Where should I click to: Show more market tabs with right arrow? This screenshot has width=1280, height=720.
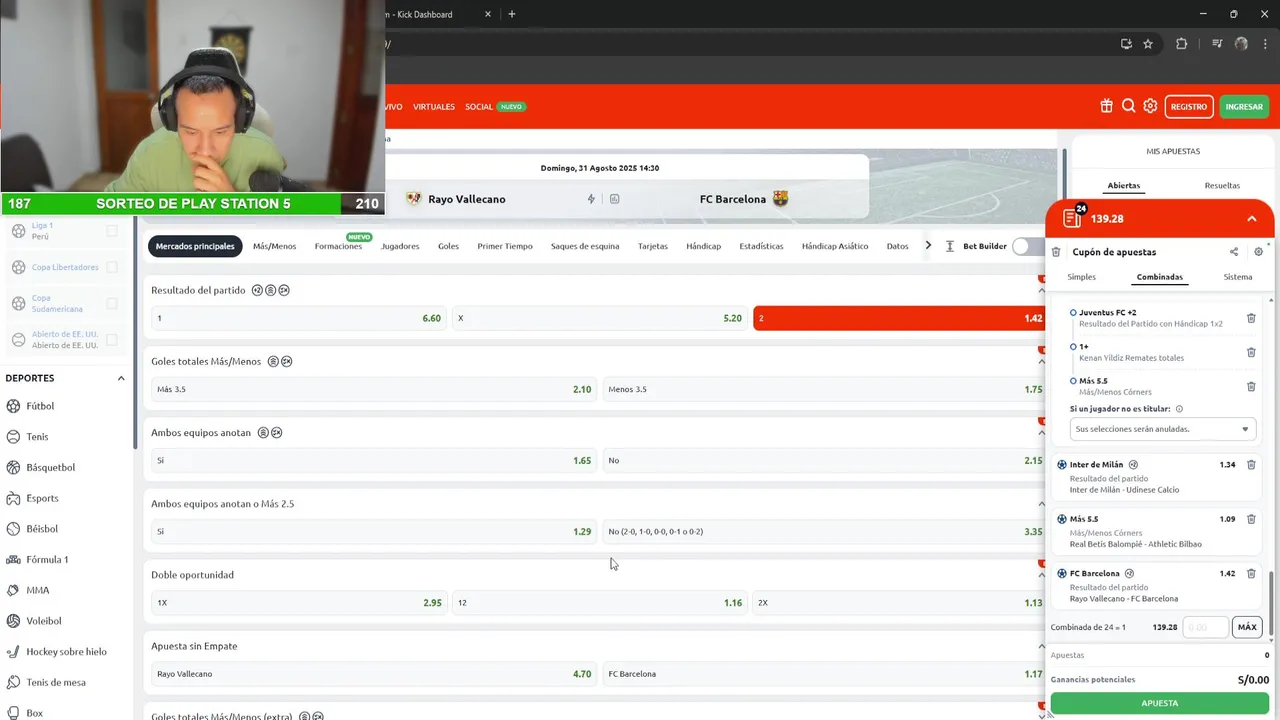pyautogui.click(x=928, y=246)
